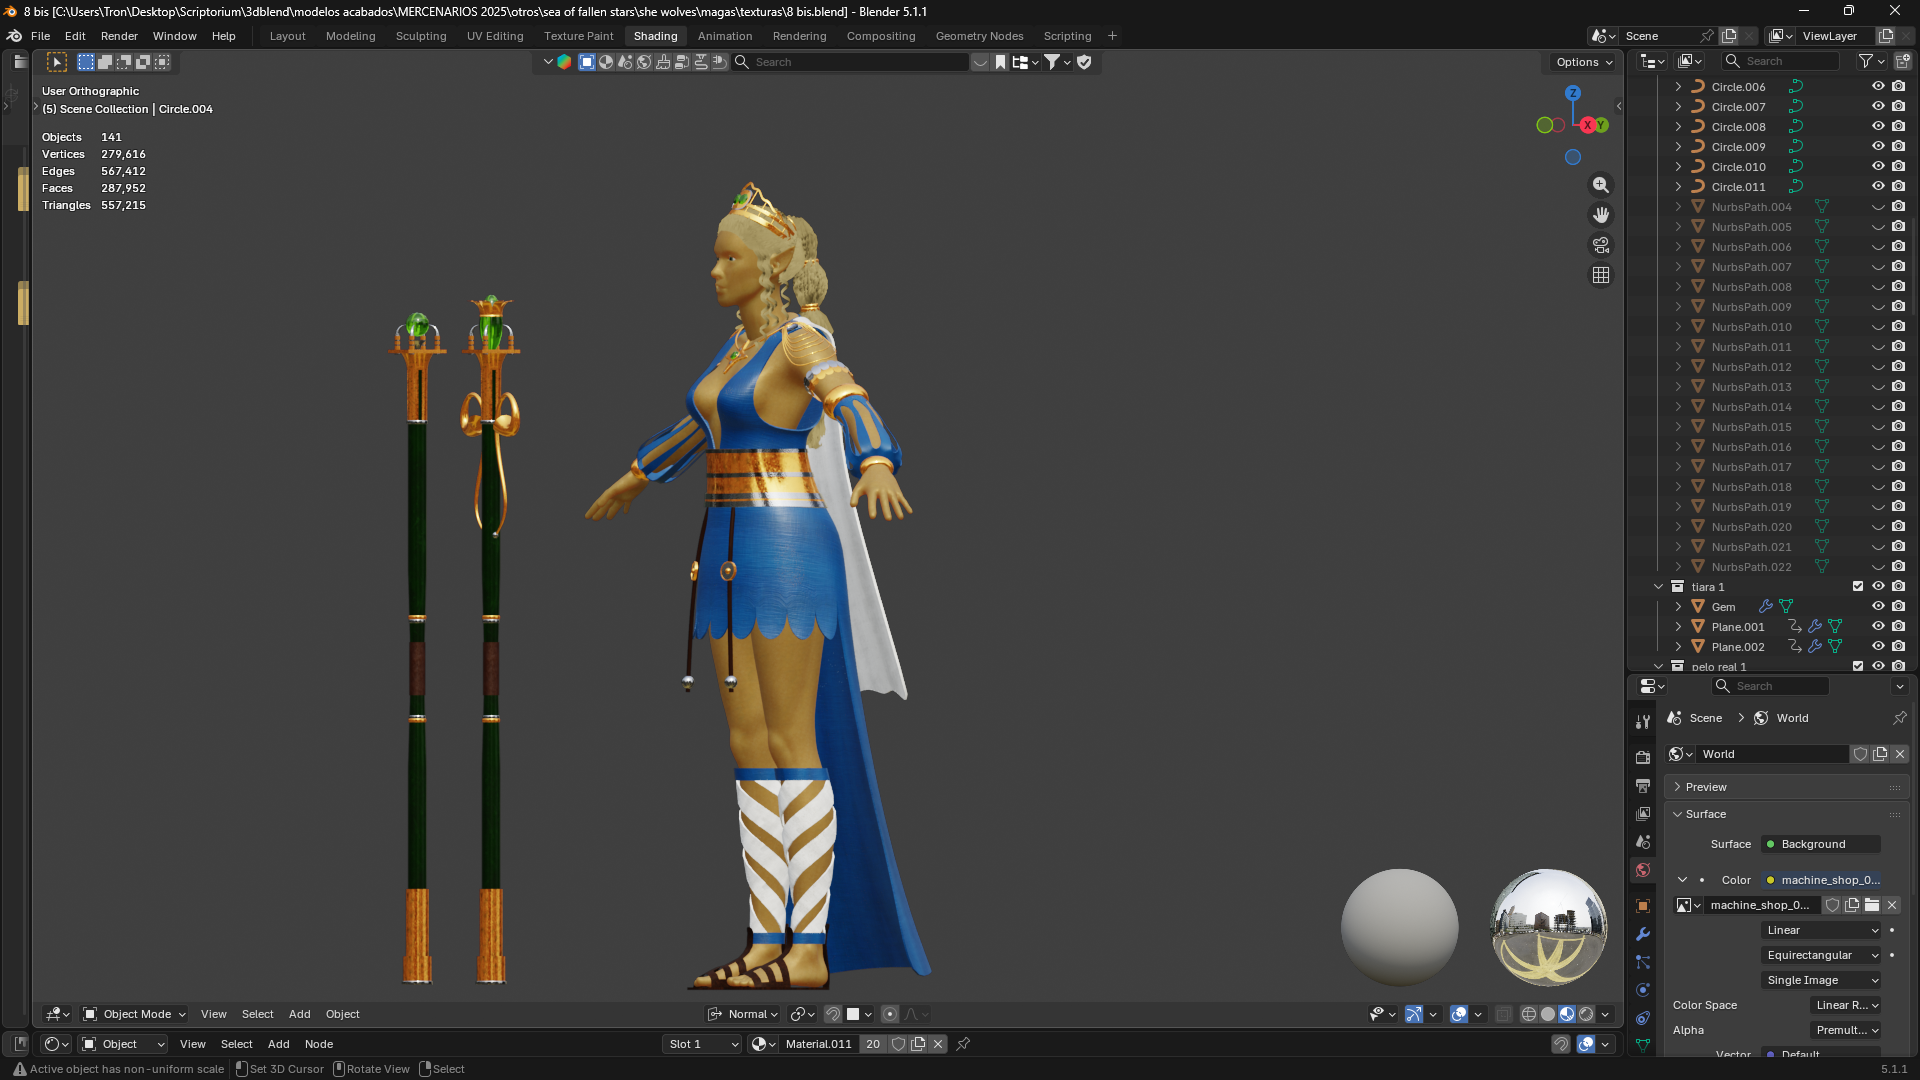
Task: Disable render for NurbsPath.010
Action: click(1898, 327)
